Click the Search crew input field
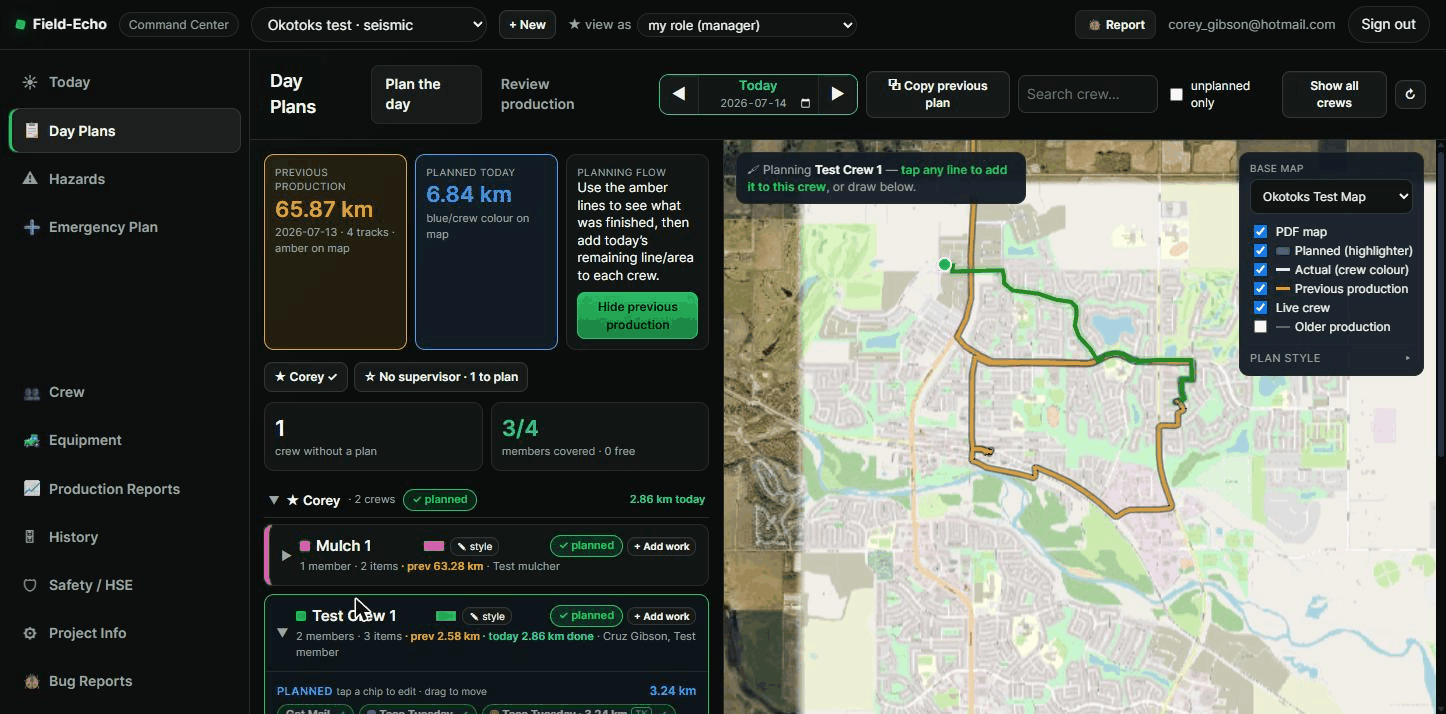 pos(1088,94)
